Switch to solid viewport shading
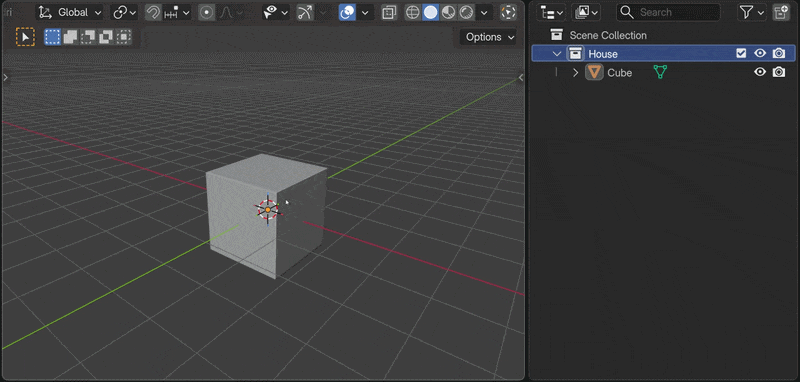Screen dimensions: 800x382 point(431,12)
